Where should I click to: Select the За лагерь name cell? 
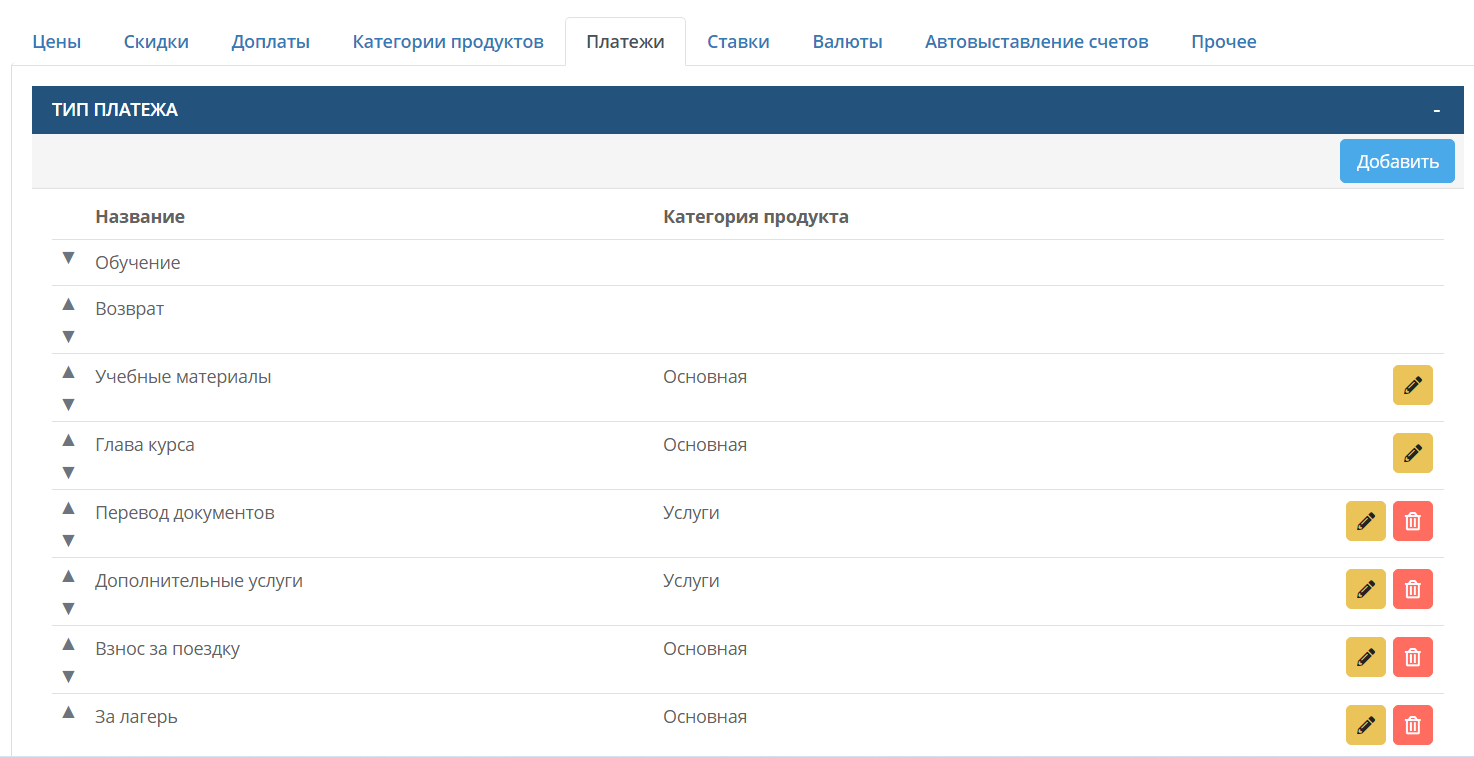click(x=136, y=717)
